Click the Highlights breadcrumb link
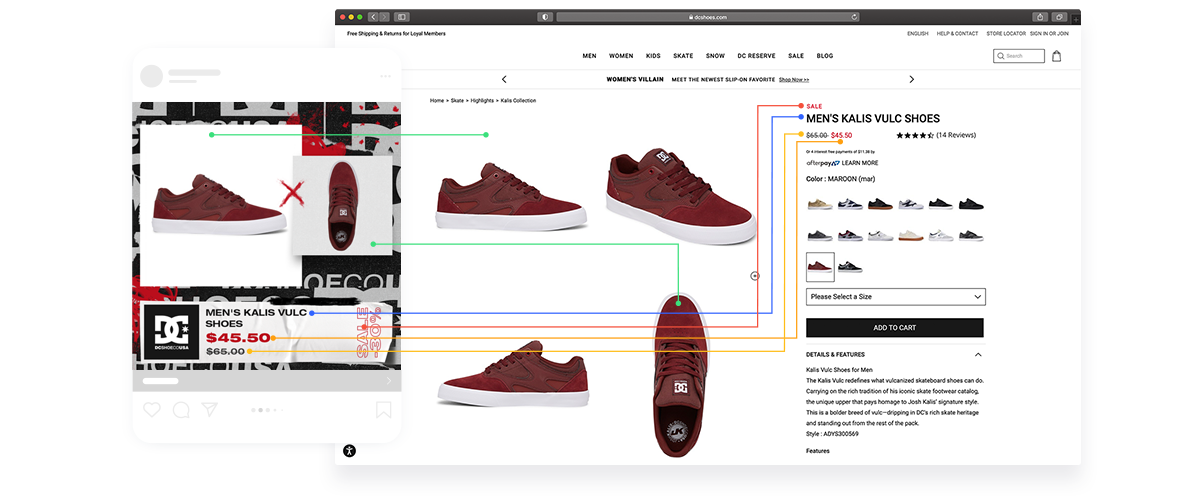Viewport: 1200px width, 500px height. point(482,101)
